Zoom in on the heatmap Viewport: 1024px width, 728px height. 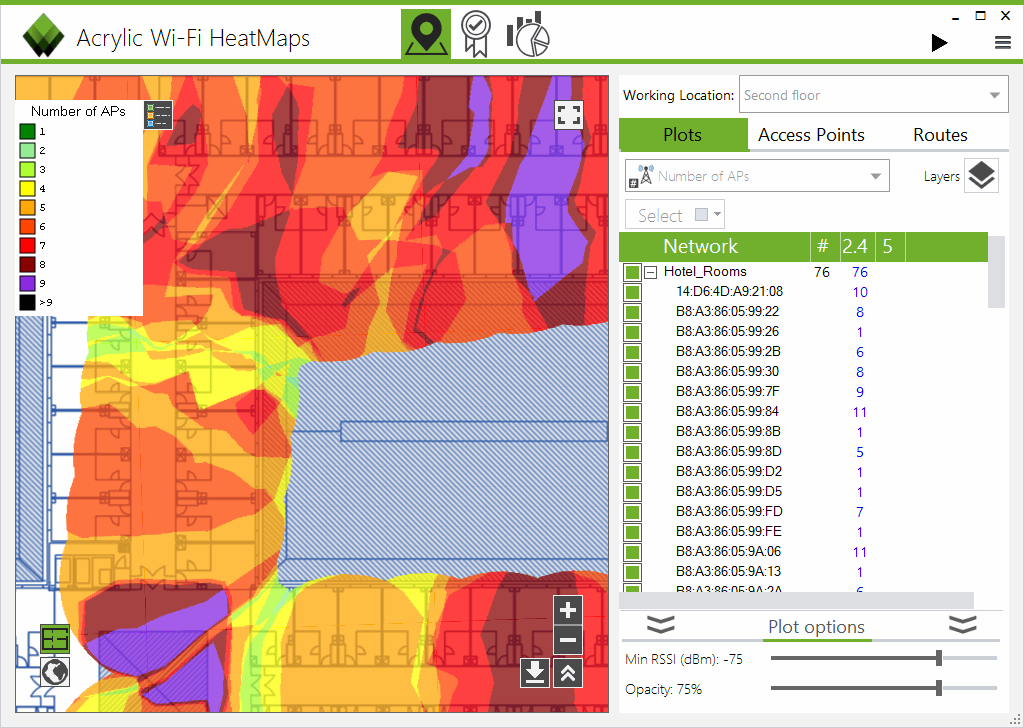point(568,610)
